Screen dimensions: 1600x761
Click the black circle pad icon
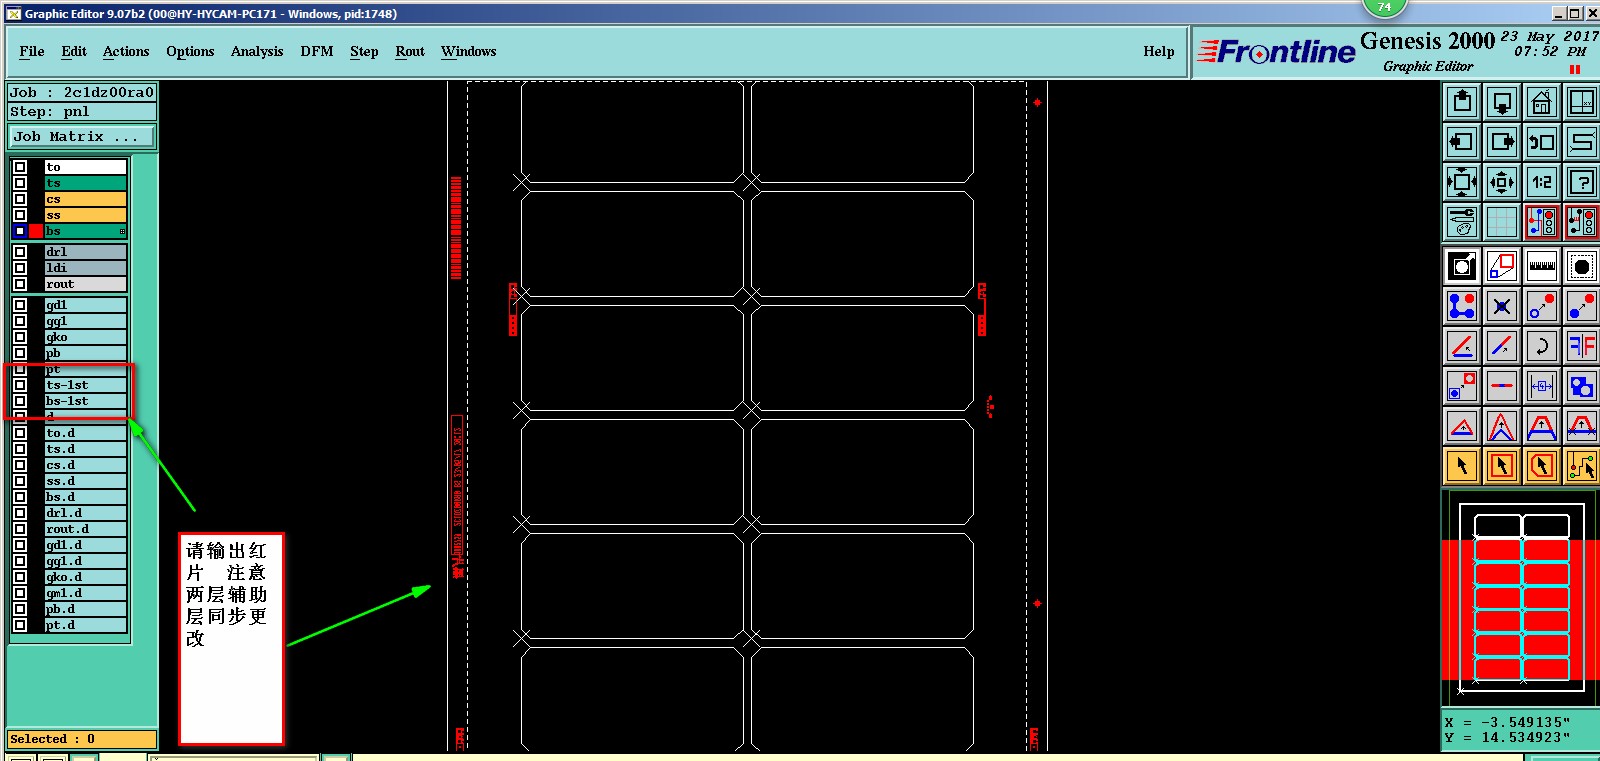pyautogui.click(x=1582, y=267)
